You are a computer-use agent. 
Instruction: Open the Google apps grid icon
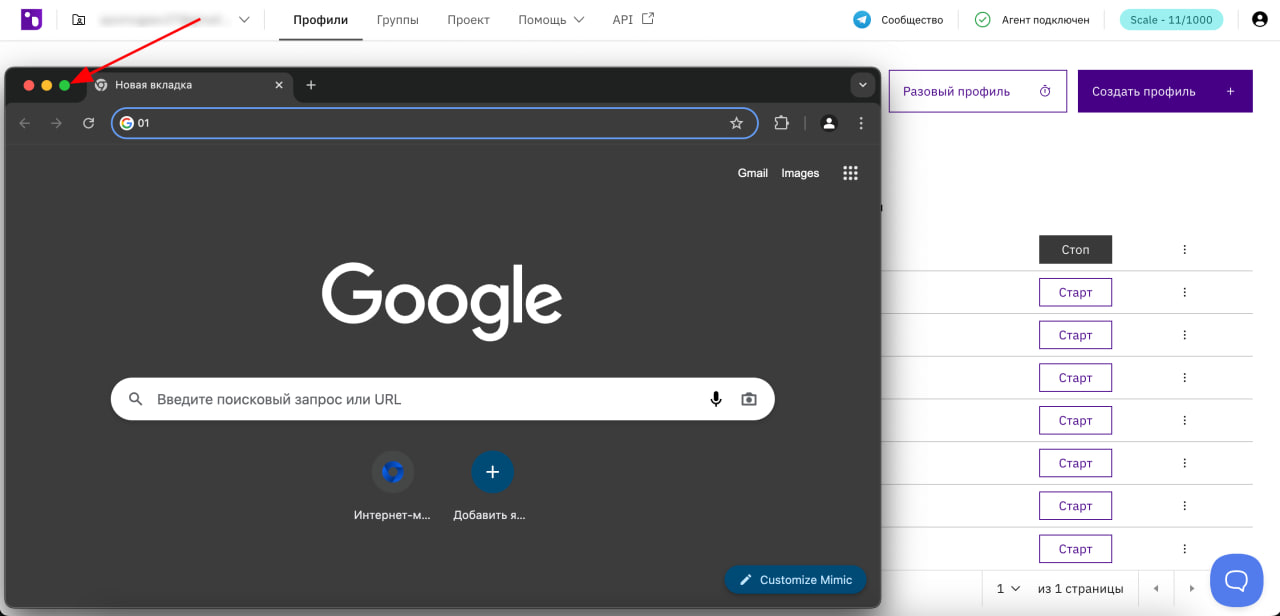(851, 173)
